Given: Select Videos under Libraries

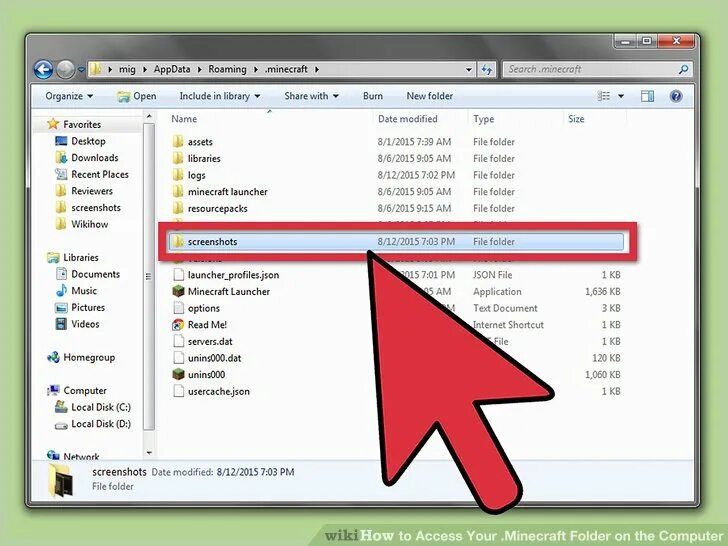Looking at the screenshot, I should (85, 324).
